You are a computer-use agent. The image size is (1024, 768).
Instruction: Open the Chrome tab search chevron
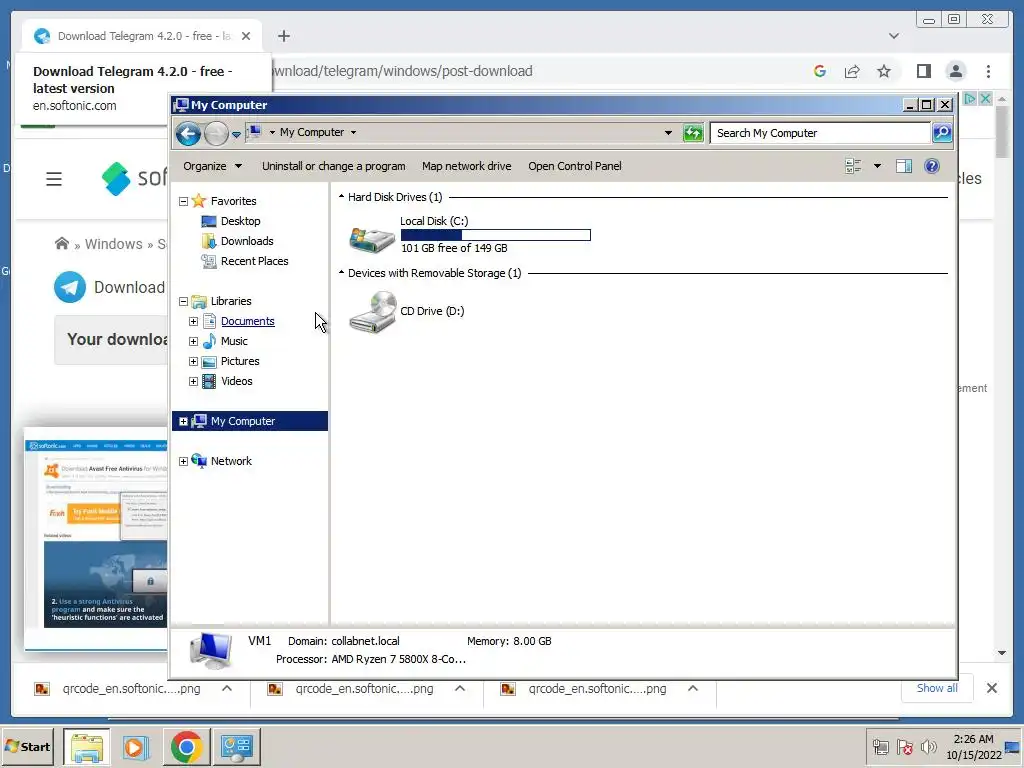point(894,36)
